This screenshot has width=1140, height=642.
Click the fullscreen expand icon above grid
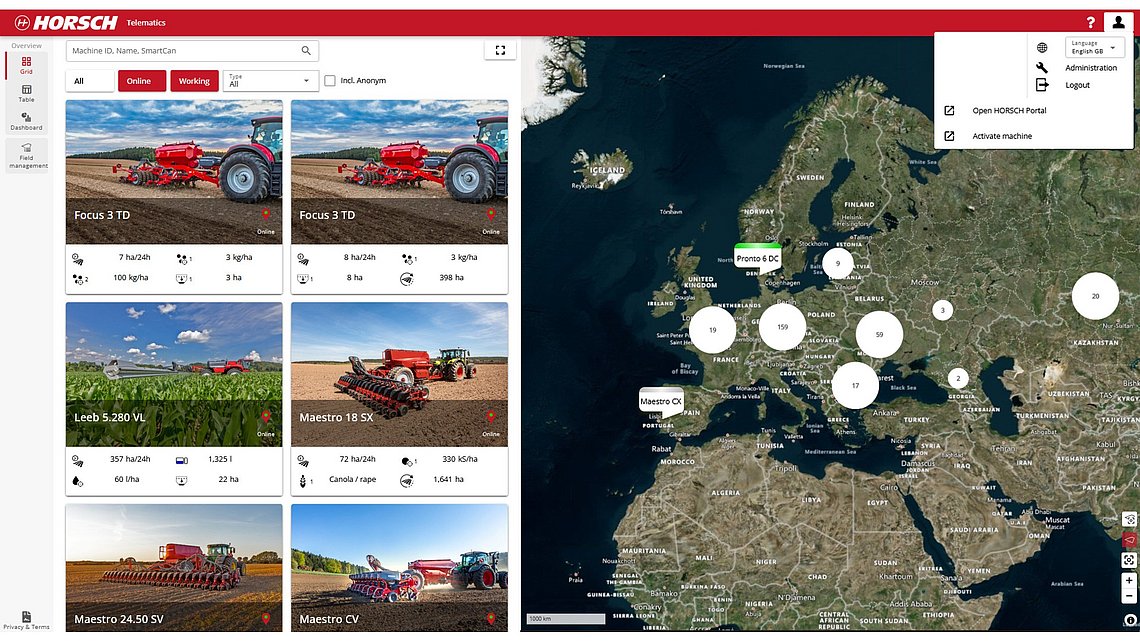pos(499,50)
